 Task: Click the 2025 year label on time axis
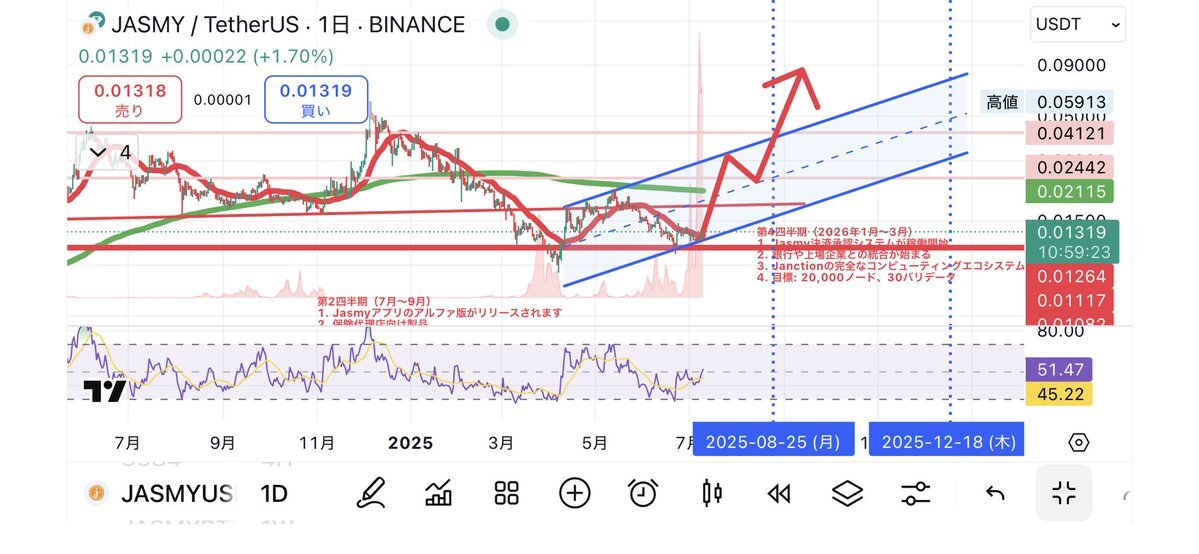coord(411,443)
